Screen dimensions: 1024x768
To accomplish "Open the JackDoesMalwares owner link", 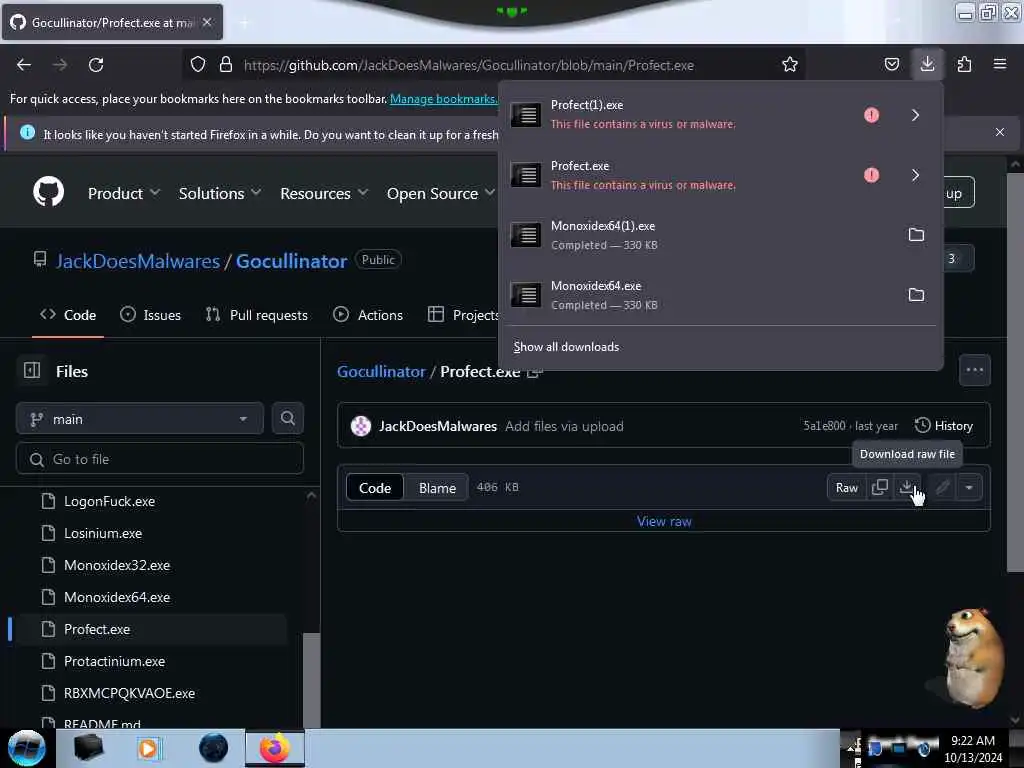I will 138,261.
